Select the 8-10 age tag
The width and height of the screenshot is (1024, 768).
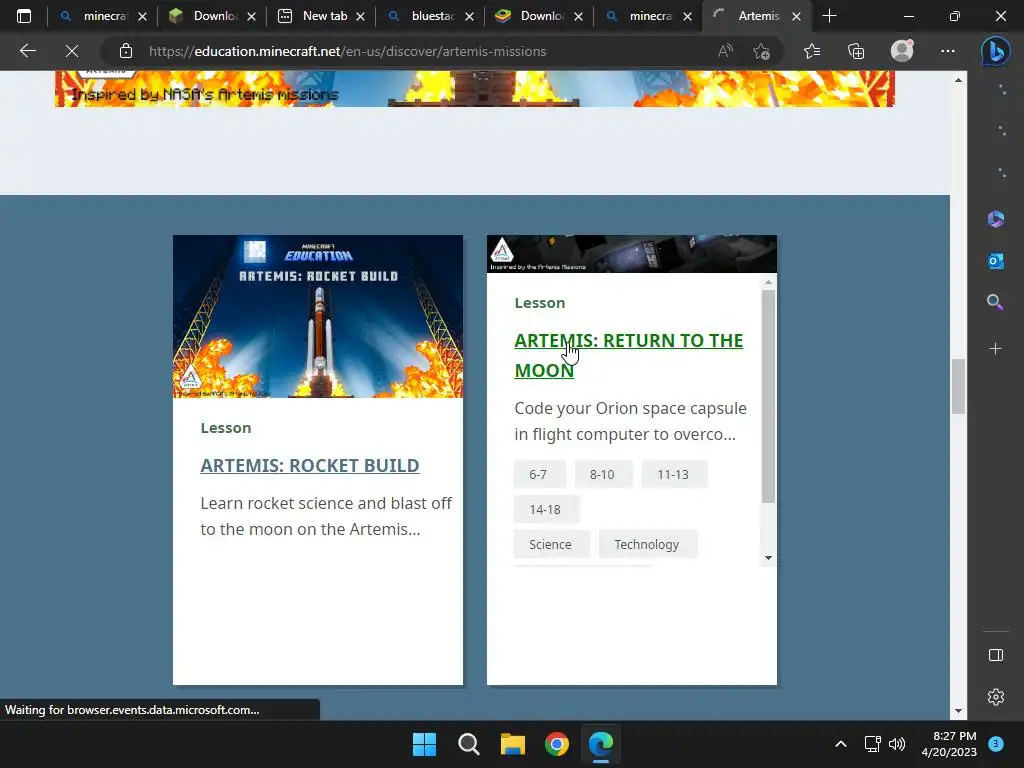pyautogui.click(x=602, y=475)
